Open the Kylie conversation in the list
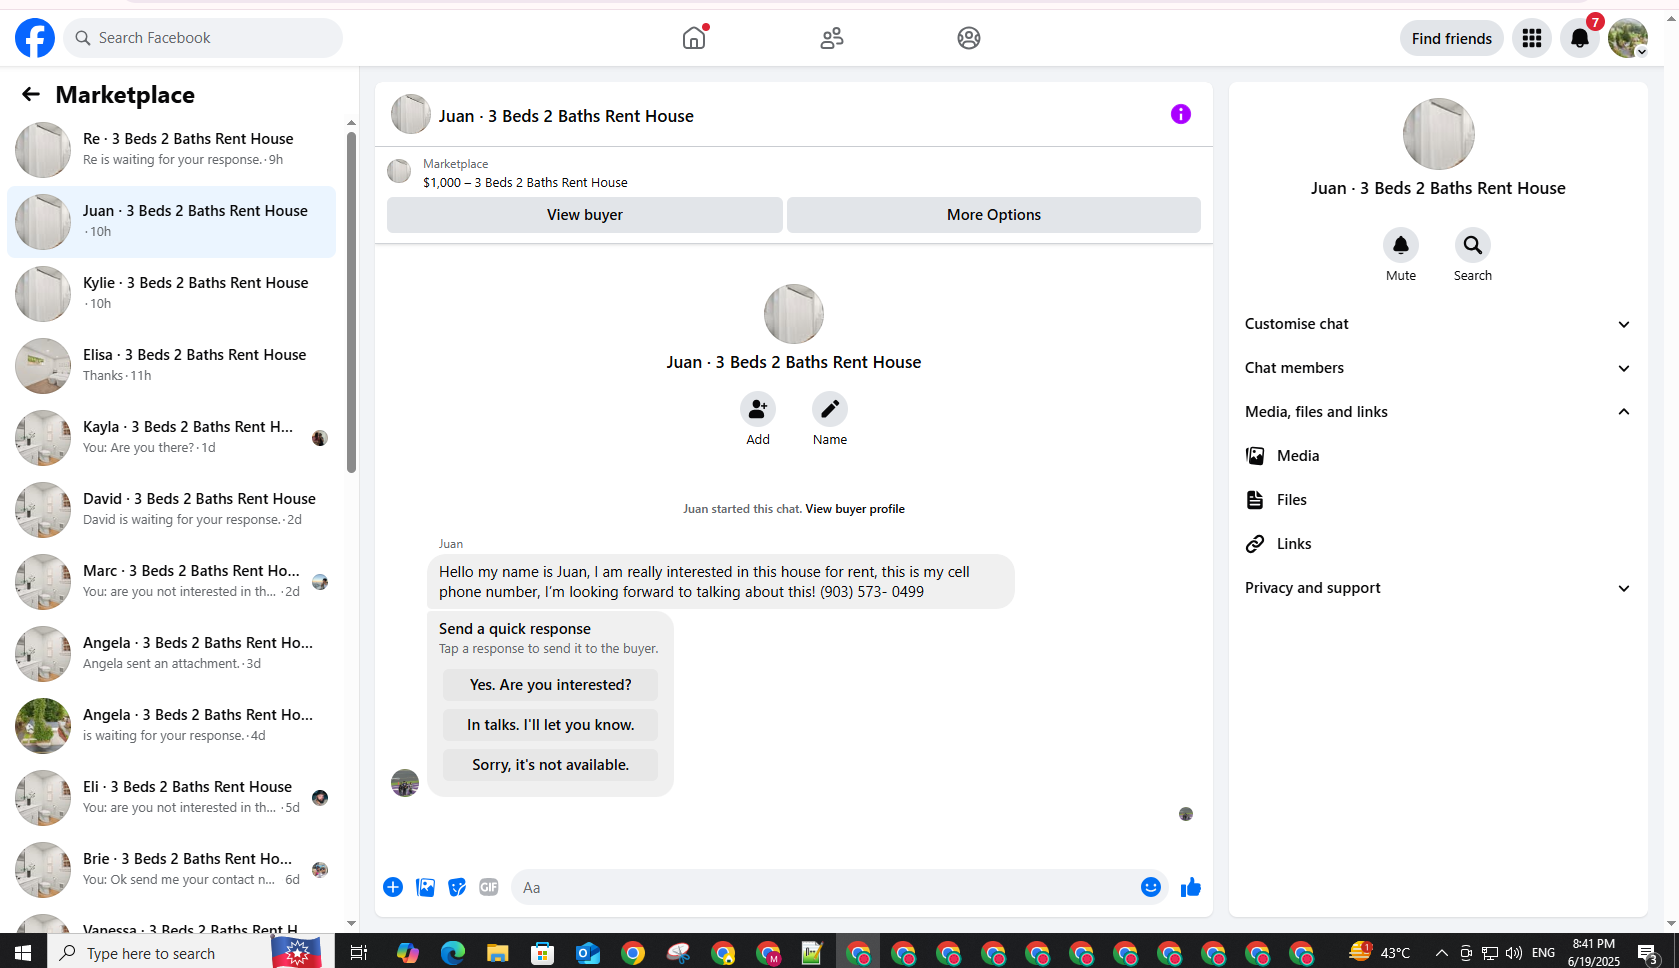Viewport: 1679px width, 968px height. pos(172,294)
